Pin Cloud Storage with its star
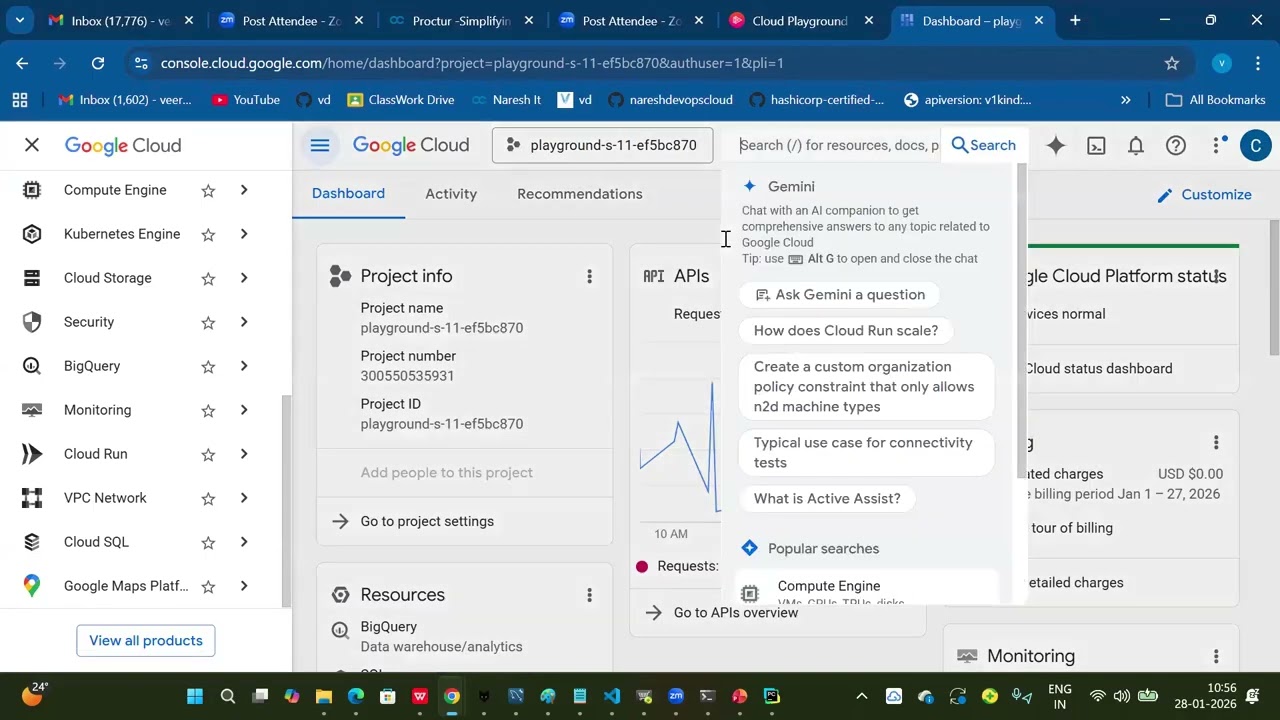The width and height of the screenshot is (1280, 720). pos(208,278)
